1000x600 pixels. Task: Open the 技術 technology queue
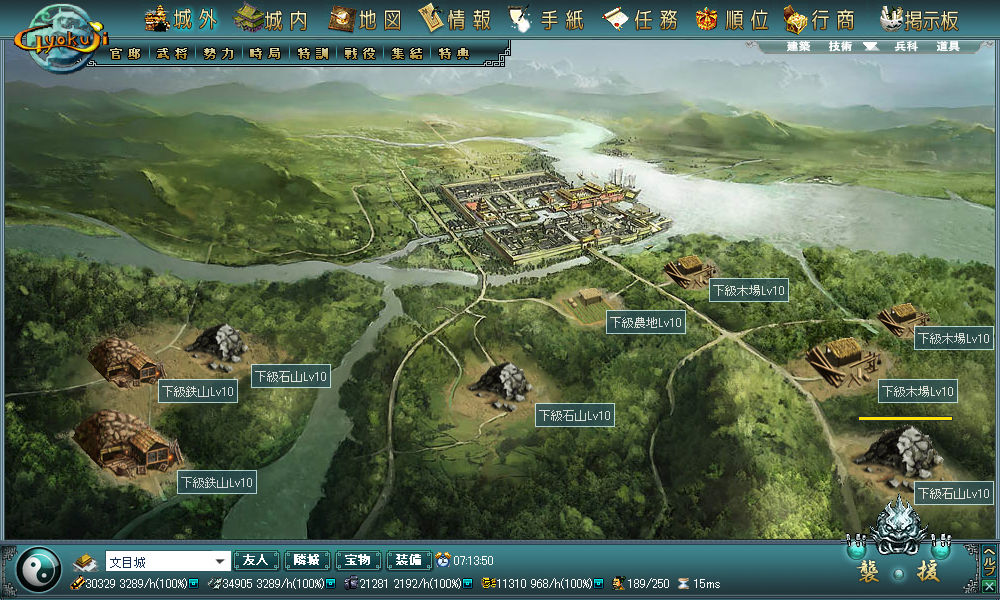point(840,46)
